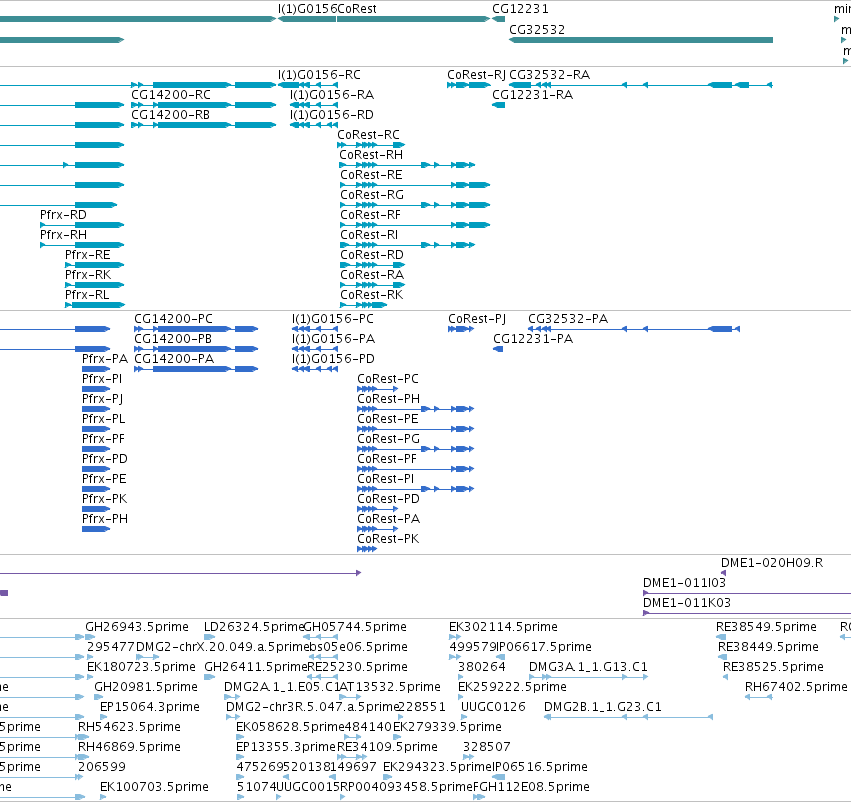Viewport: 851px width, 802px height.
Task: Click the Pfrx-PK protein label
Action: coord(105,499)
